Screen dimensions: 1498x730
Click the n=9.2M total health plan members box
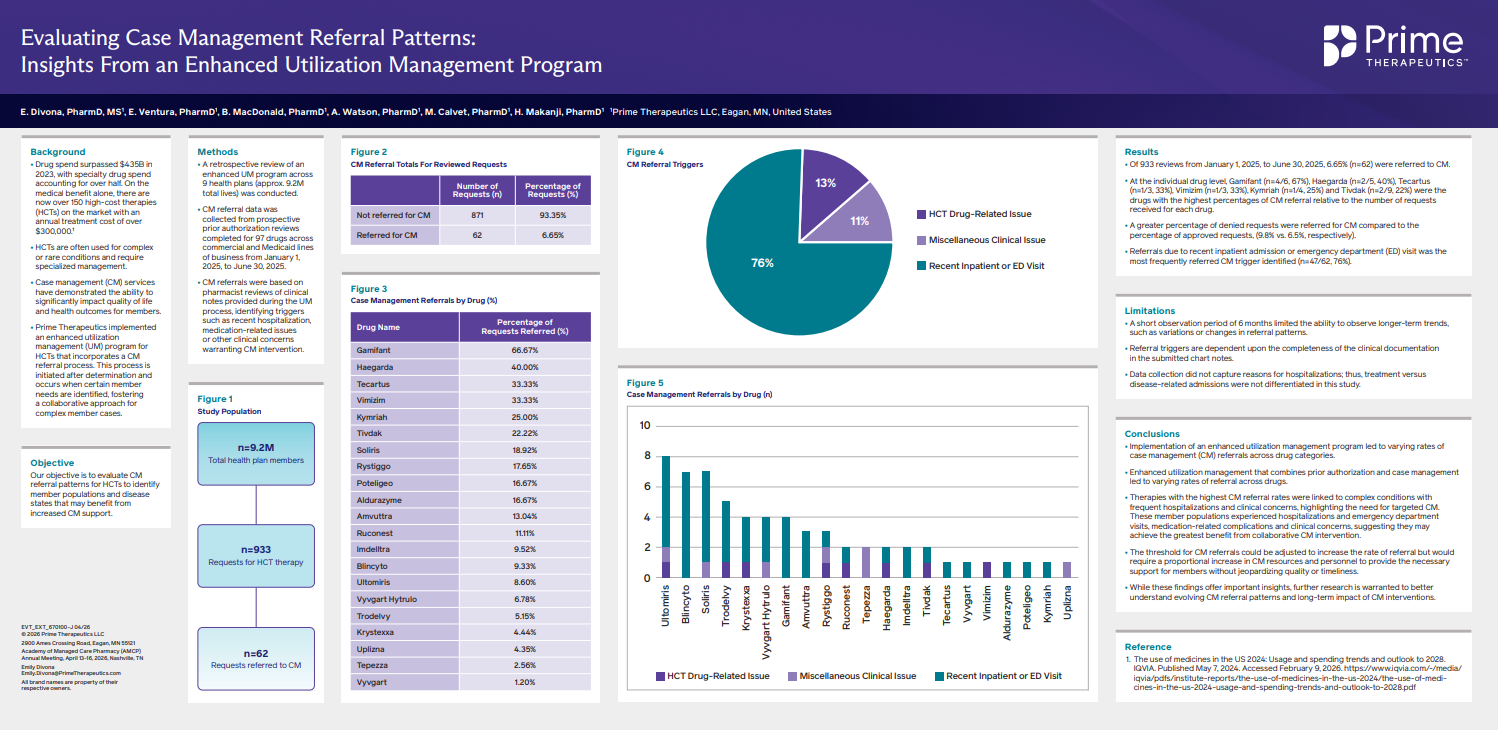(x=256, y=453)
